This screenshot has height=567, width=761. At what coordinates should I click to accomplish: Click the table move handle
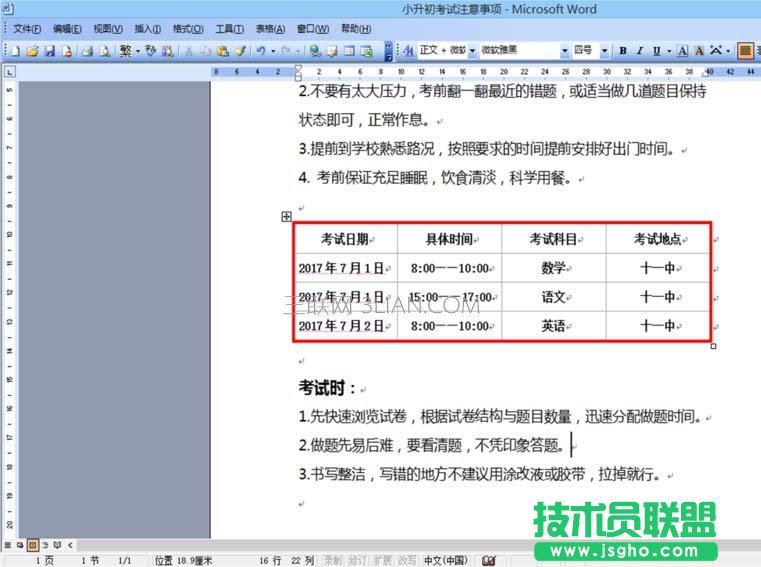point(286,217)
